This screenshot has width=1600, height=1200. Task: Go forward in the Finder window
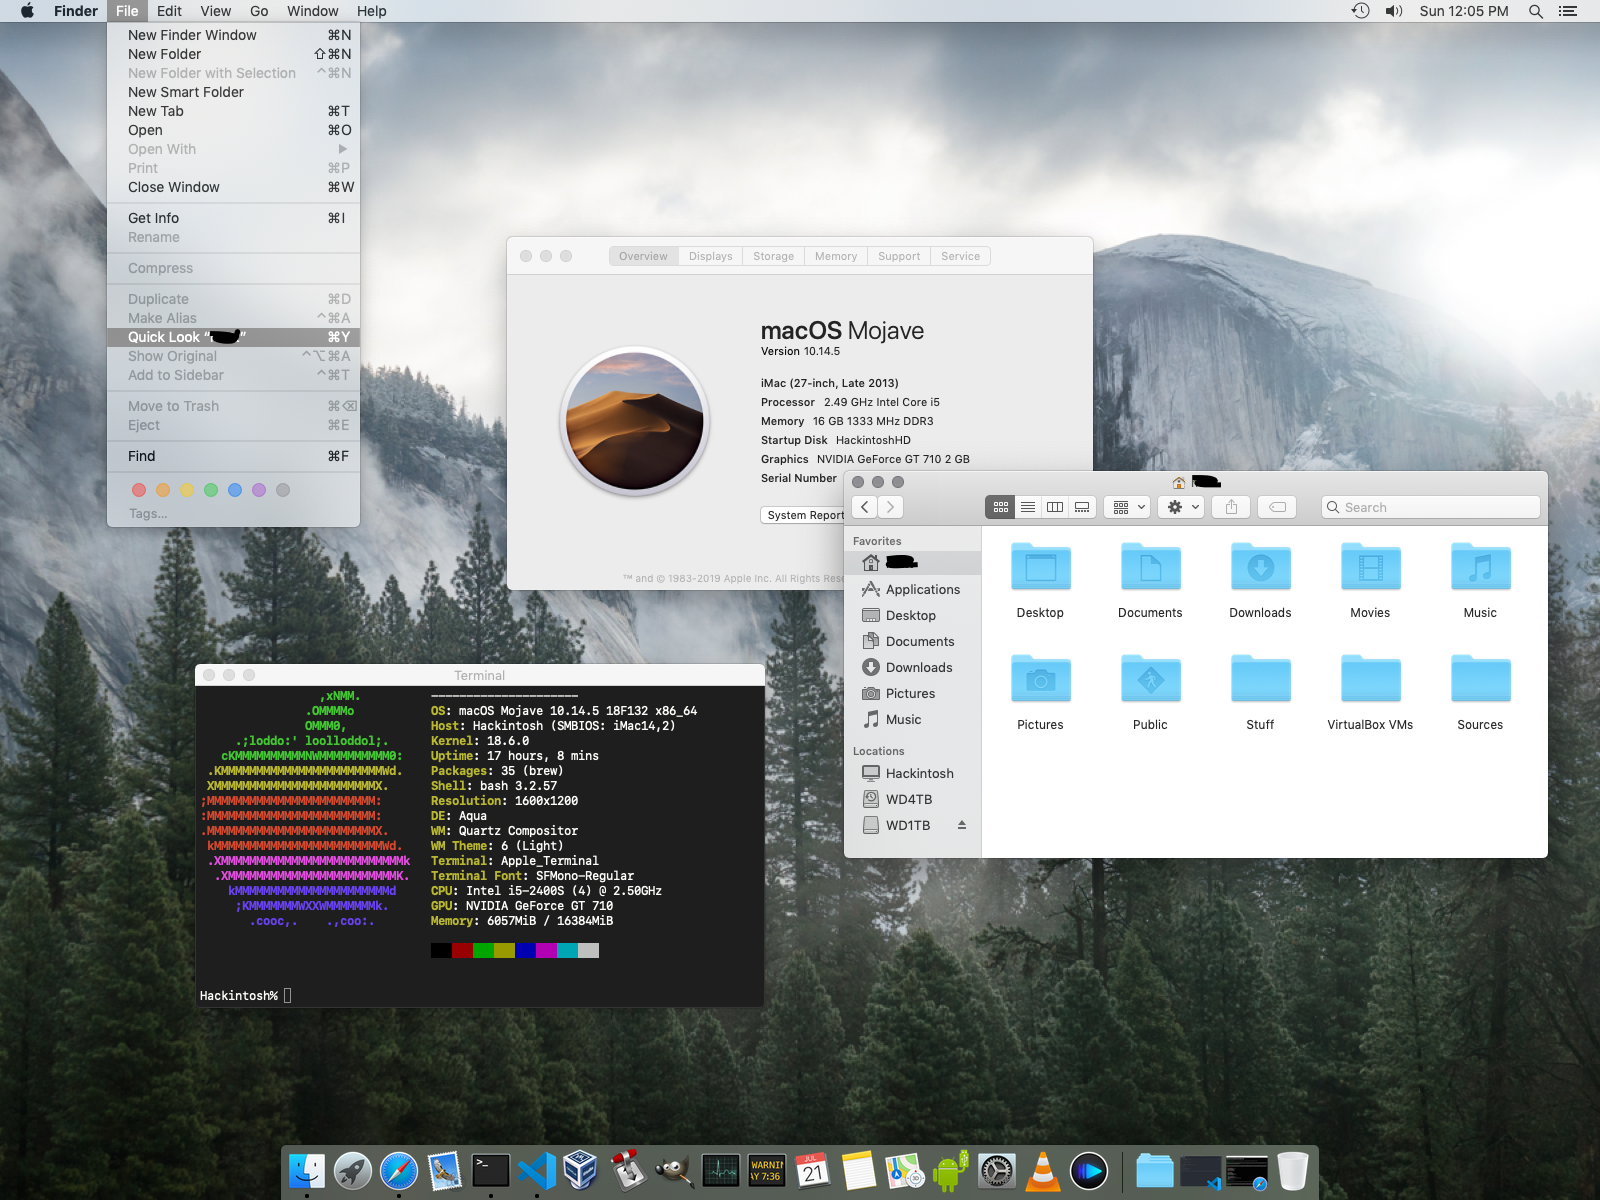click(x=890, y=507)
